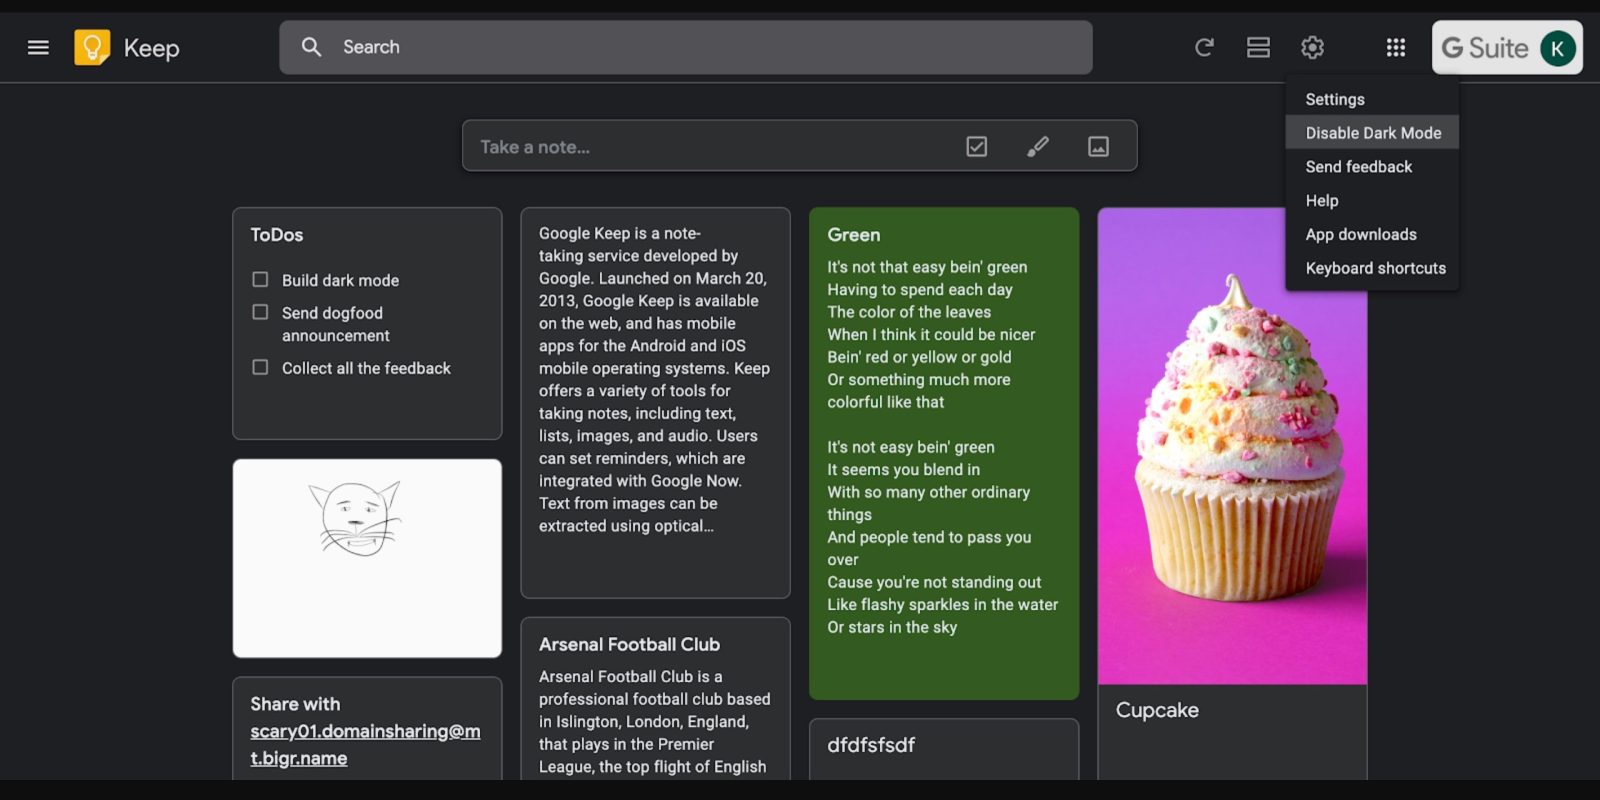The width and height of the screenshot is (1600, 800).
Task: Check the Build dark mode item
Action: (x=260, y=280)
